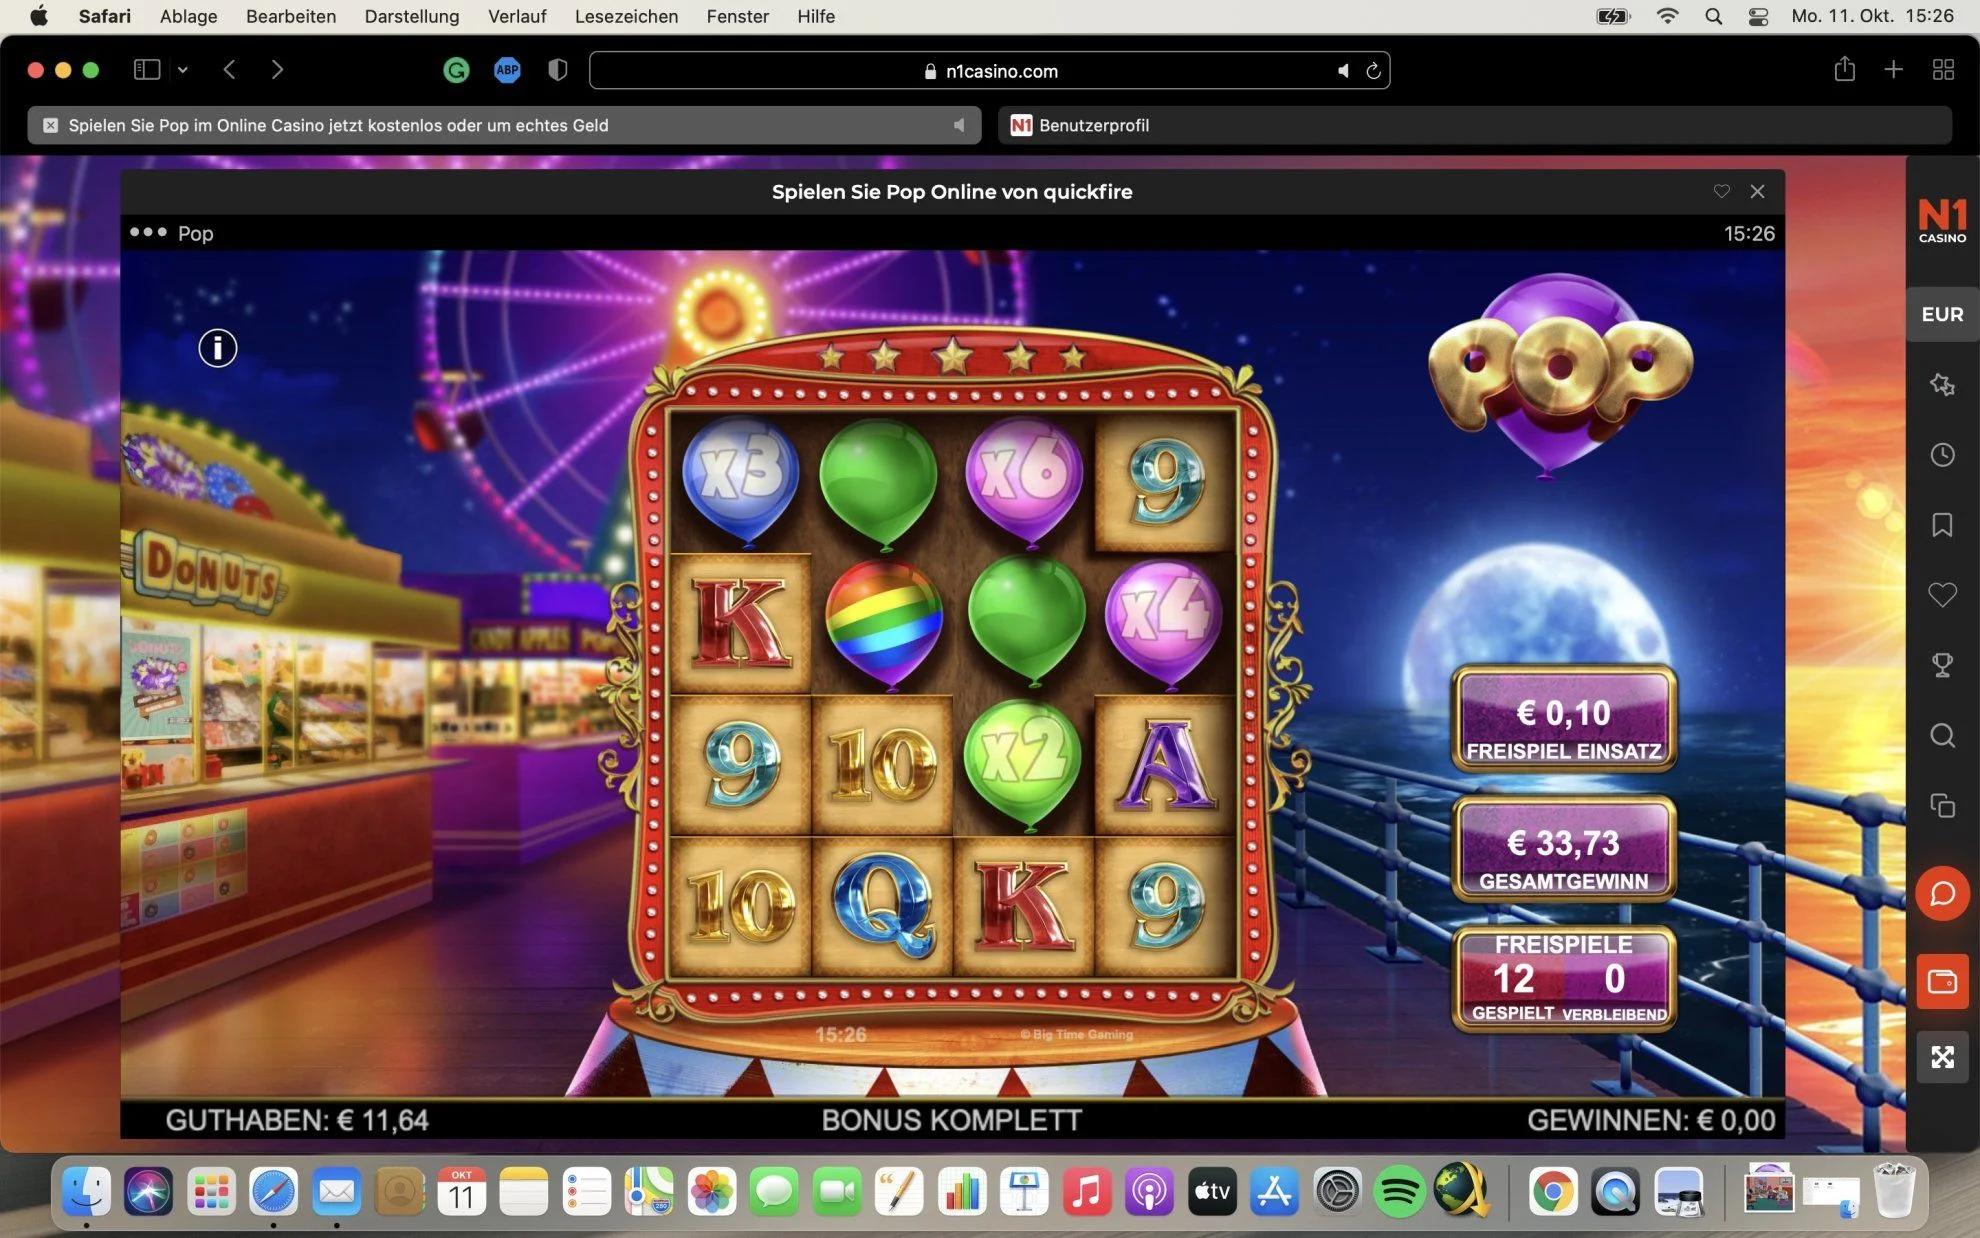Toggle the Safari sidebar
1980x1238 pixels.
(x=147, y=69)
